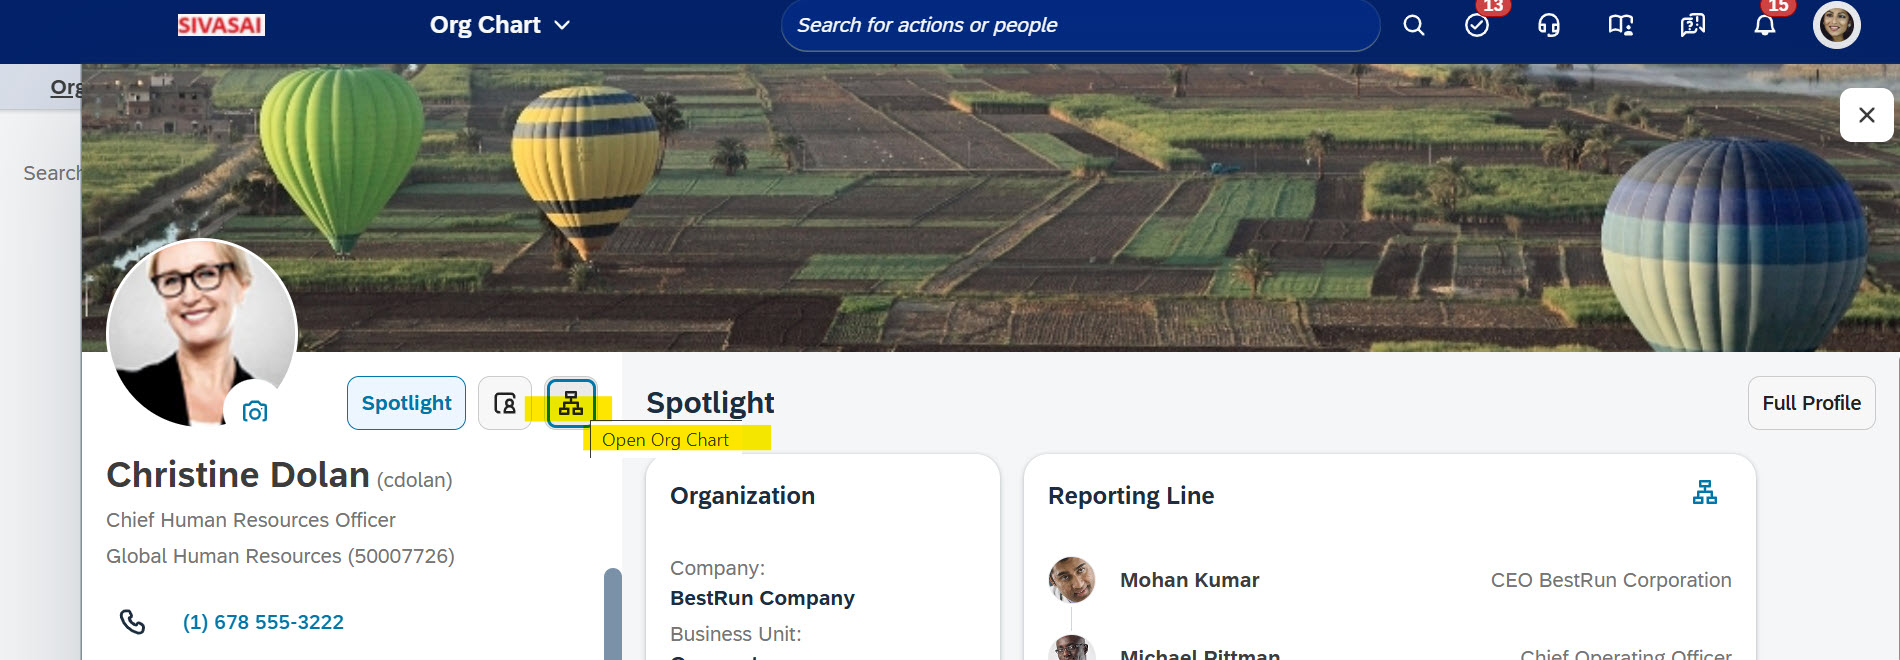Click the Search for actions or people field
This screenshot has height=660, width=1900.
[x=1080, y=25]
